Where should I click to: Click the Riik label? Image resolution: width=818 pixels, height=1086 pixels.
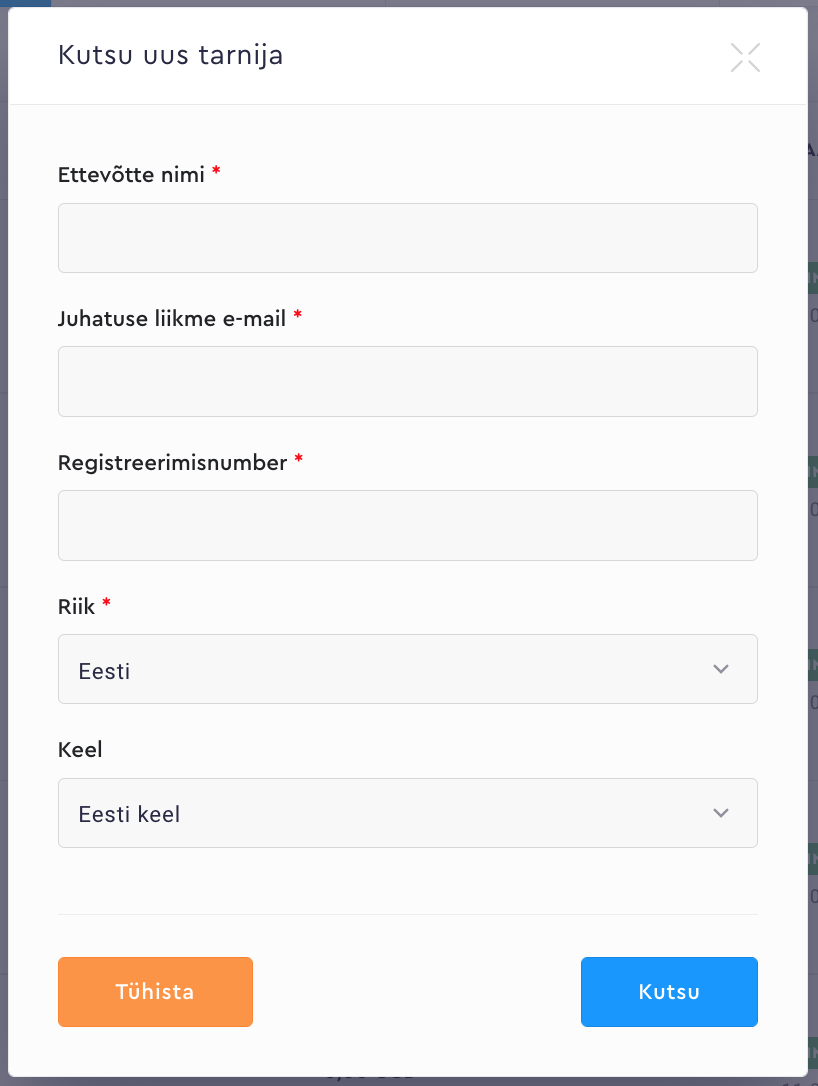tap(77, 606)
